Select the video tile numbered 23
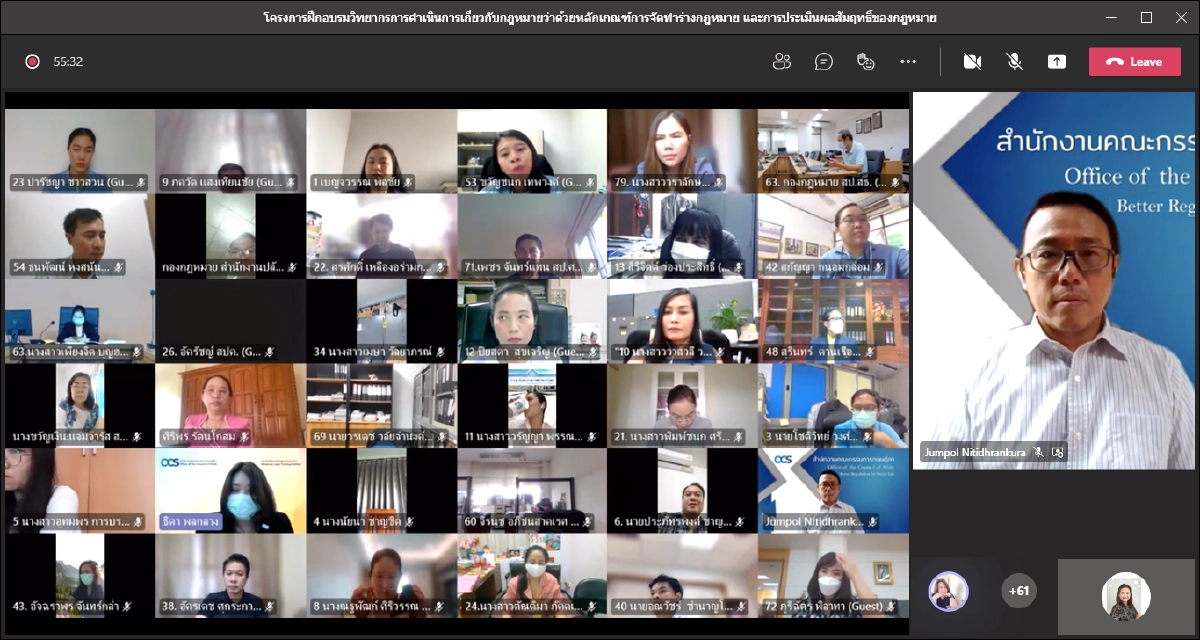 80,150
